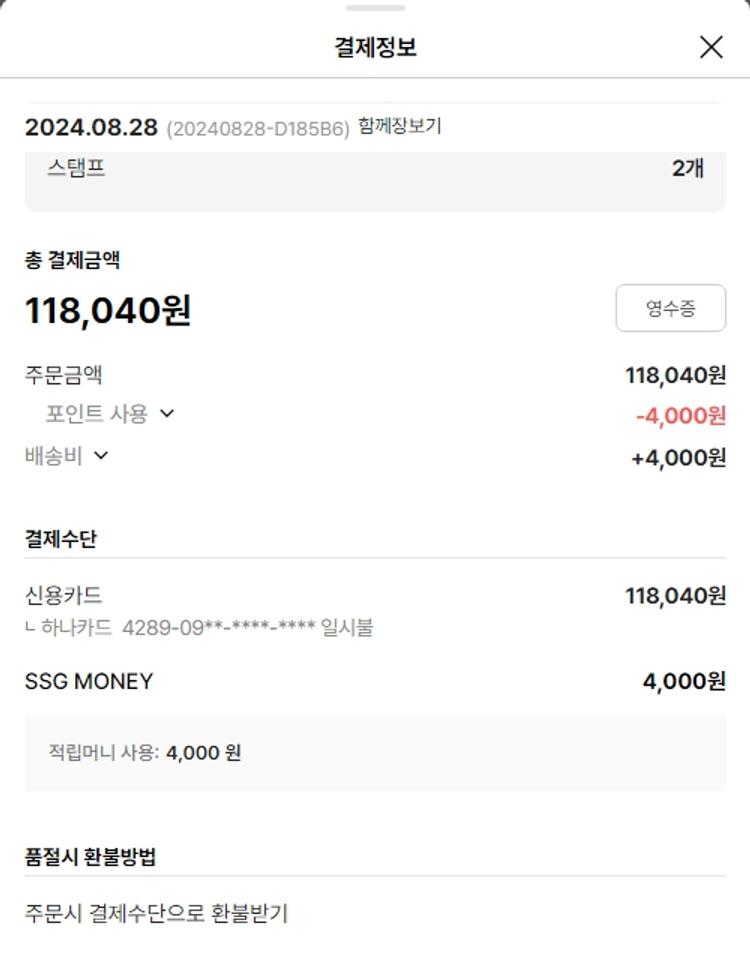Viewport: 750px width, 972px height.
Task: Click the large 118,040원 total amount
Action: pos(108,311)
